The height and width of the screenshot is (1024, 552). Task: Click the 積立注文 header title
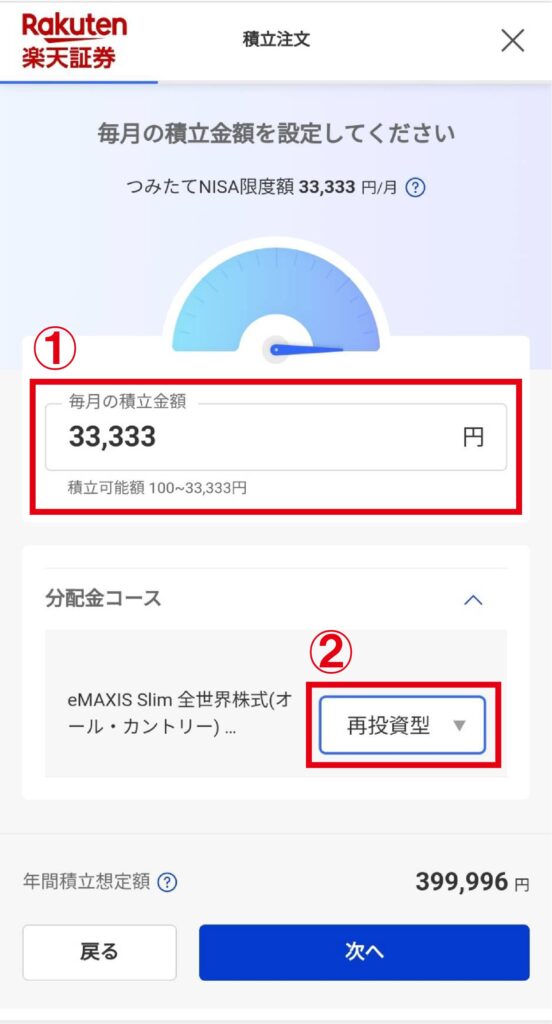(276, 39)
